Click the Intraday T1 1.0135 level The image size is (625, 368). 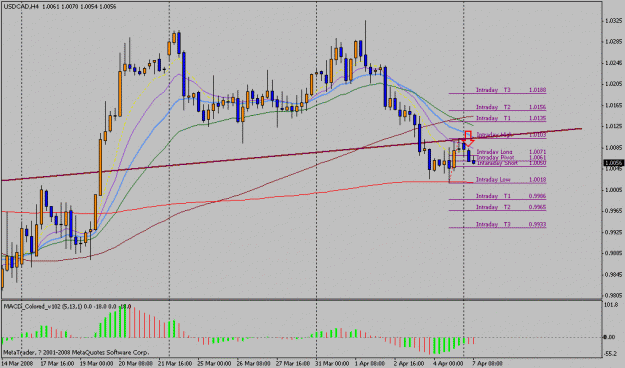(x=497, y=119)
